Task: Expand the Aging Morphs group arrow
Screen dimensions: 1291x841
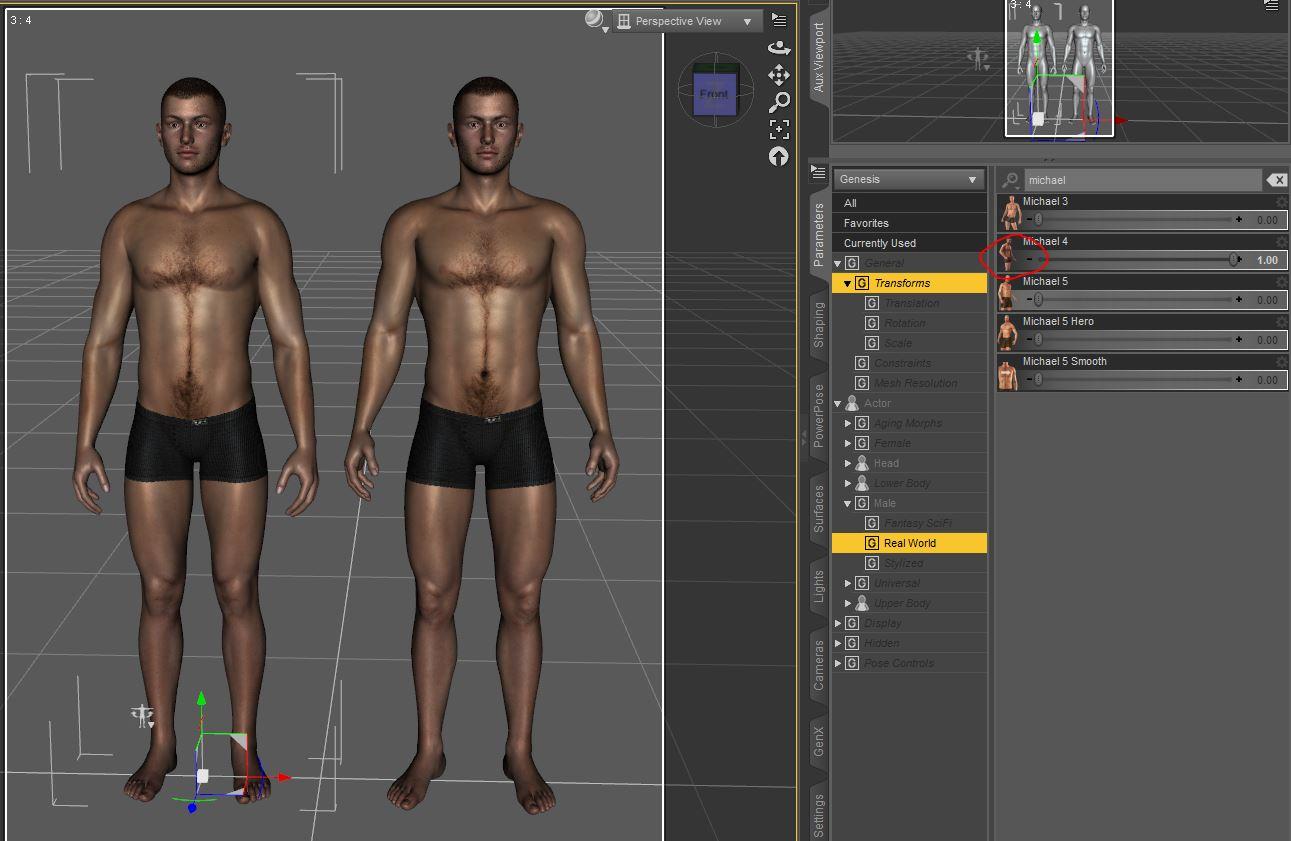Action: tap(848, 423)
